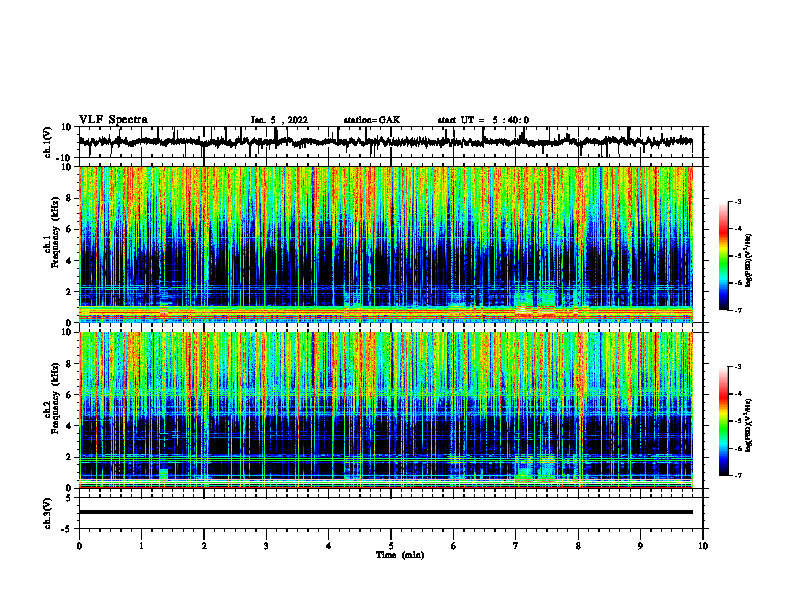Click the ch.2 colorbar 'log(PSD)' label
The height and width of the screenshot is (612, 792).
tap(749, 425)
